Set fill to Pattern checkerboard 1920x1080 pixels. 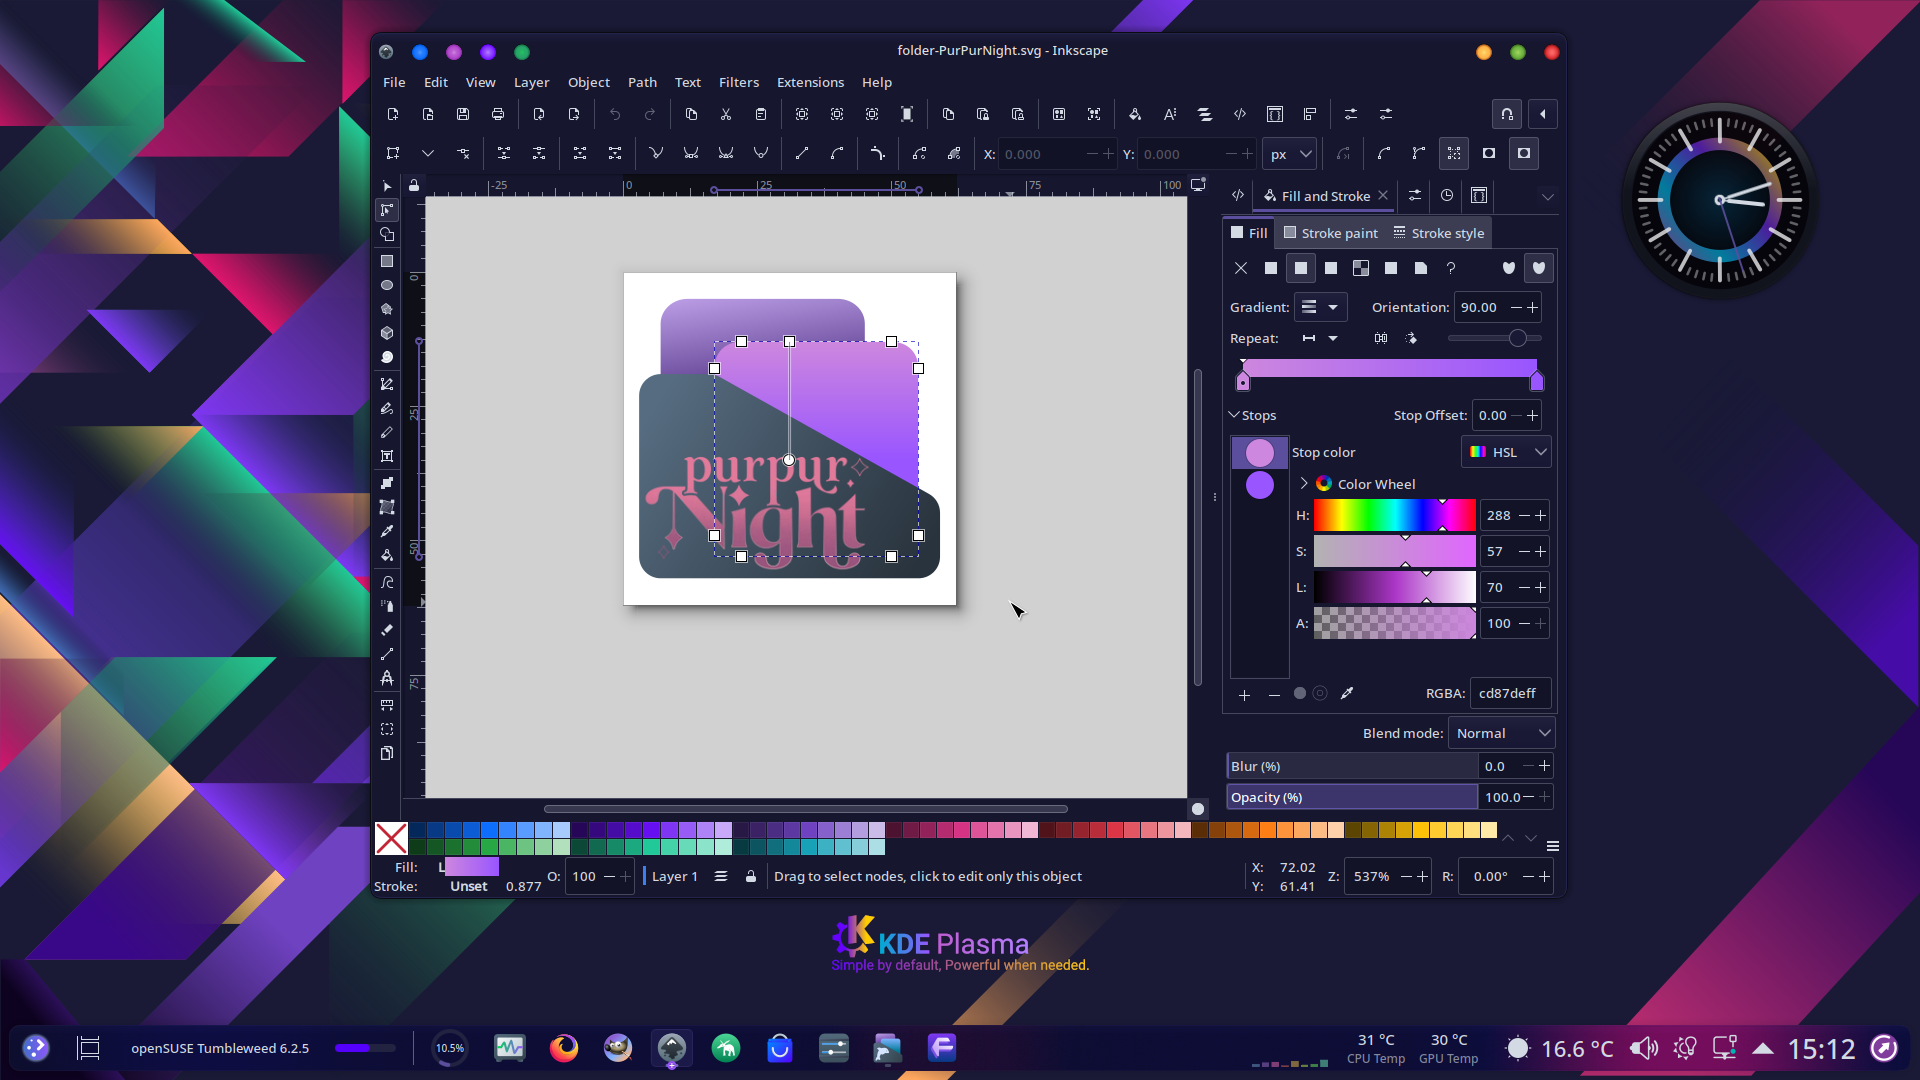[1361, 268]
